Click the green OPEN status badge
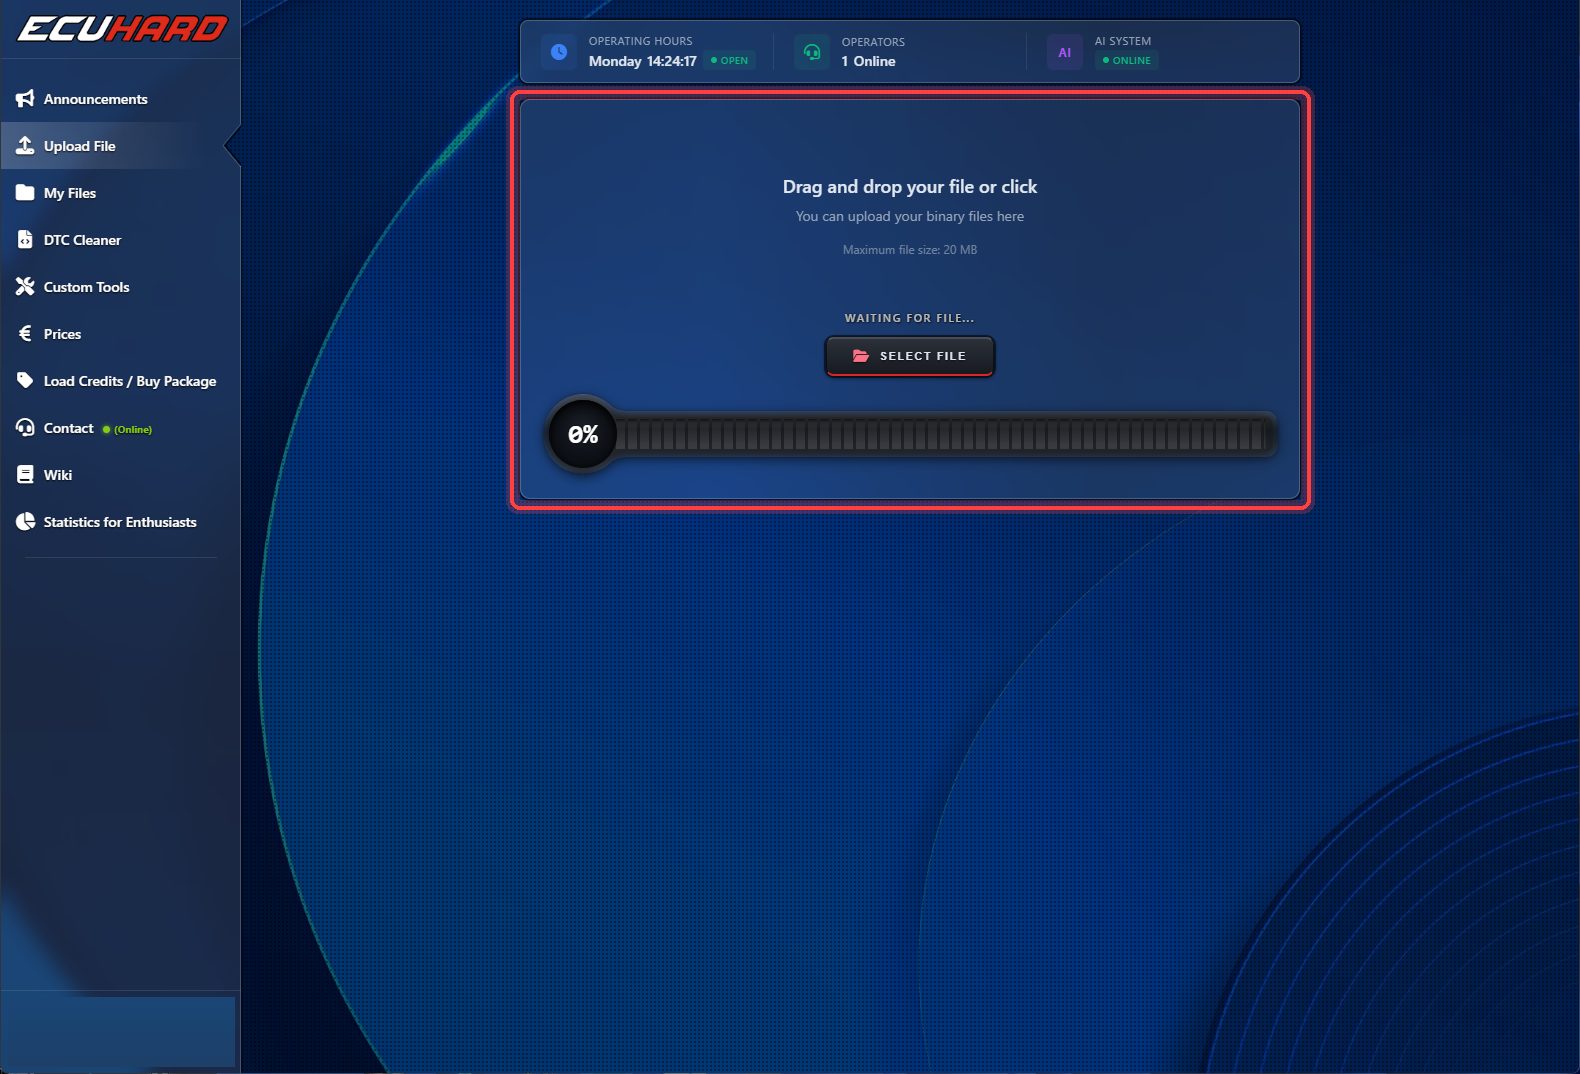 [729, 60]
